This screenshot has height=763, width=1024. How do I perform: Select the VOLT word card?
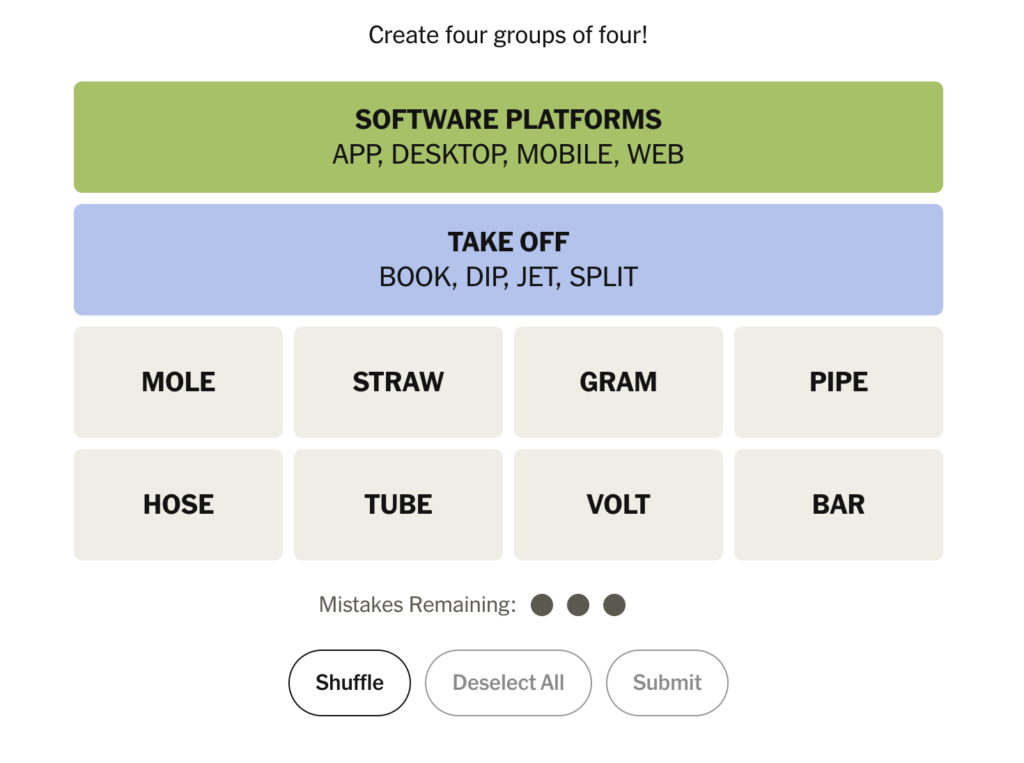(x=618, y=504)
